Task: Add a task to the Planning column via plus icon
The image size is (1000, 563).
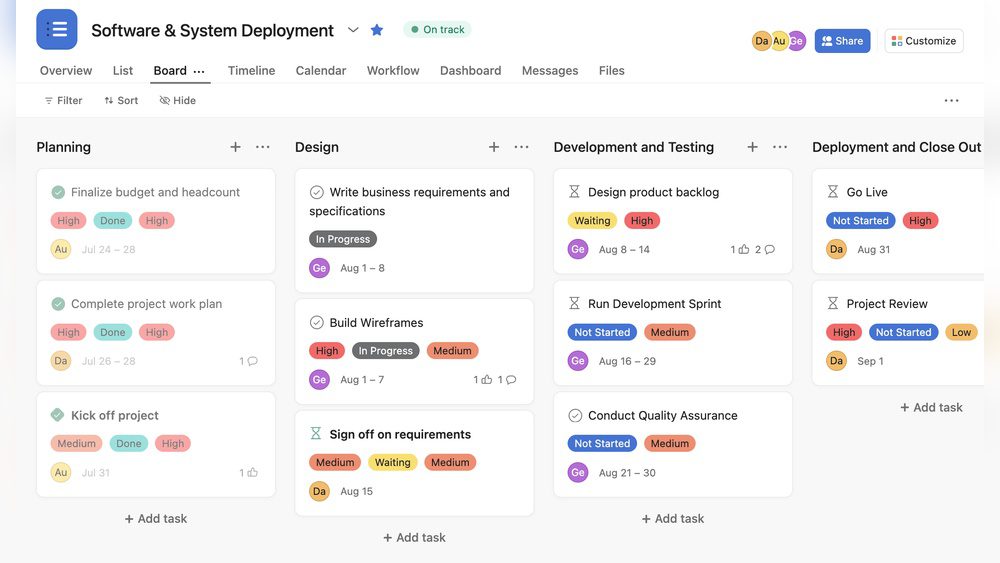Action: [x=235, y=147]
